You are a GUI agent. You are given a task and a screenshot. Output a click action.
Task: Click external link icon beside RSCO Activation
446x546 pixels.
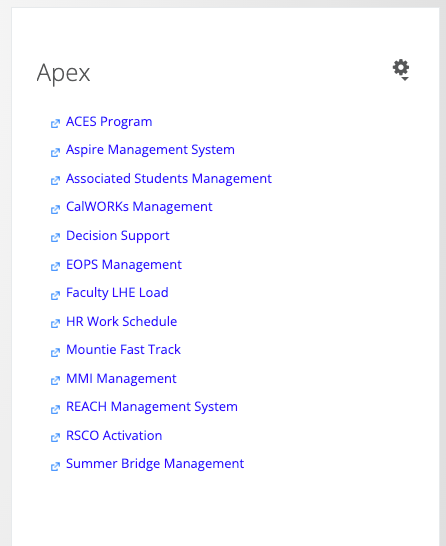coord(55,438)
